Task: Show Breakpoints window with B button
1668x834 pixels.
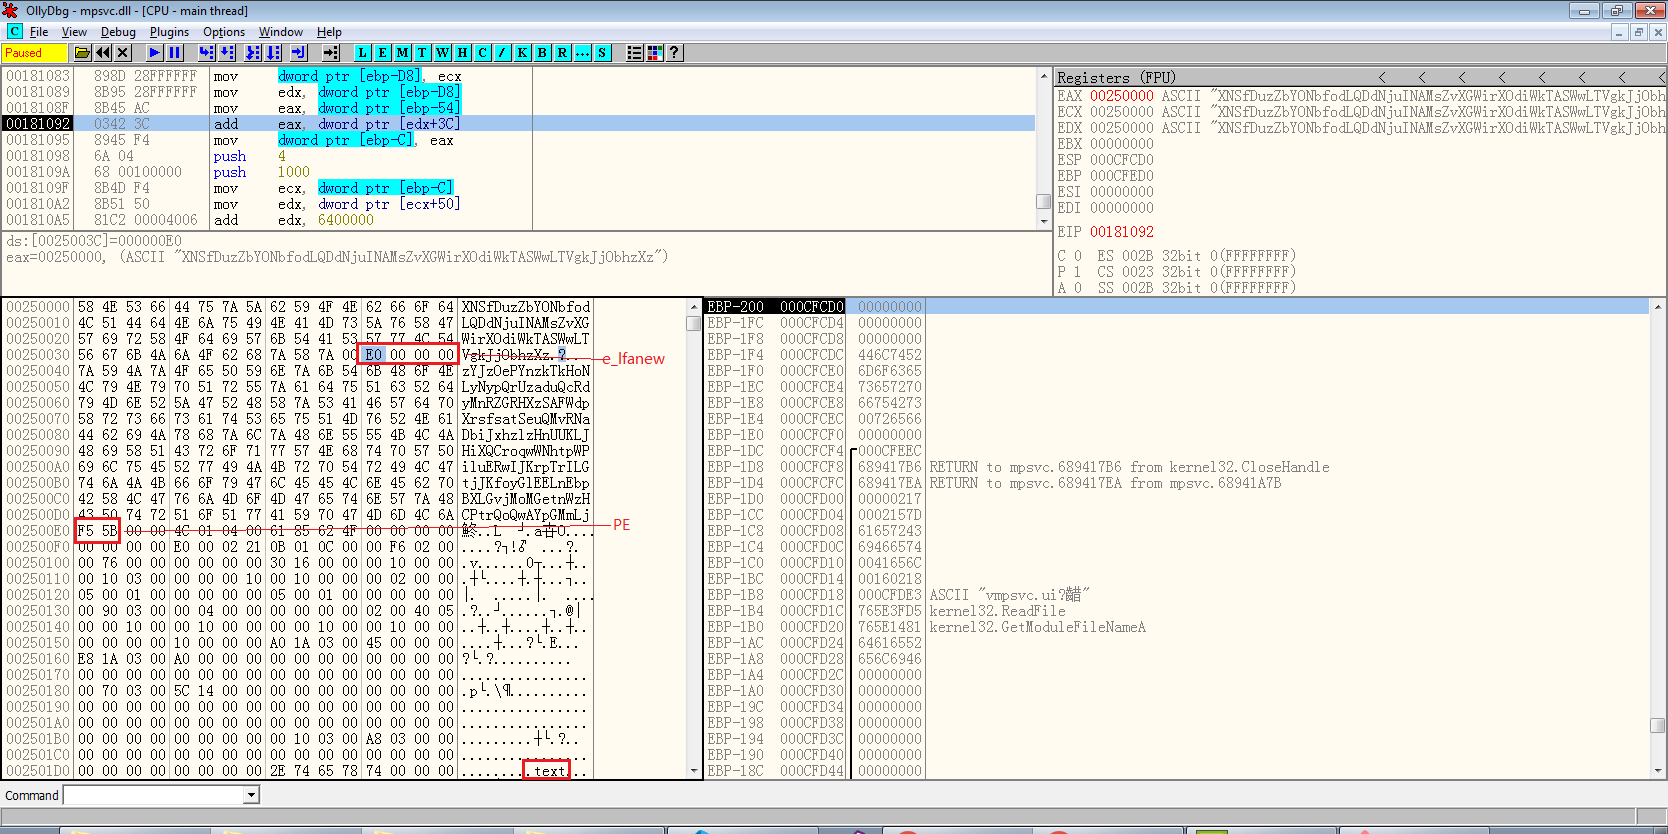Action: click(542, 53)
